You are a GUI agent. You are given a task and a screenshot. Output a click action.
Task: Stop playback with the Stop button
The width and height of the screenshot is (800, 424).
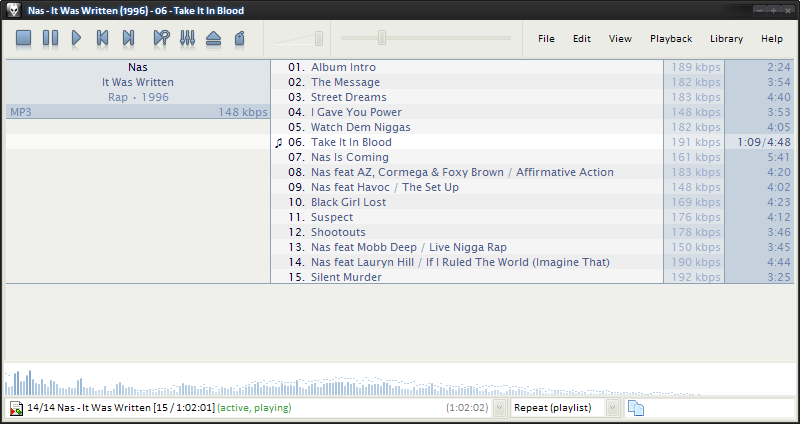(x=23, y=38)
